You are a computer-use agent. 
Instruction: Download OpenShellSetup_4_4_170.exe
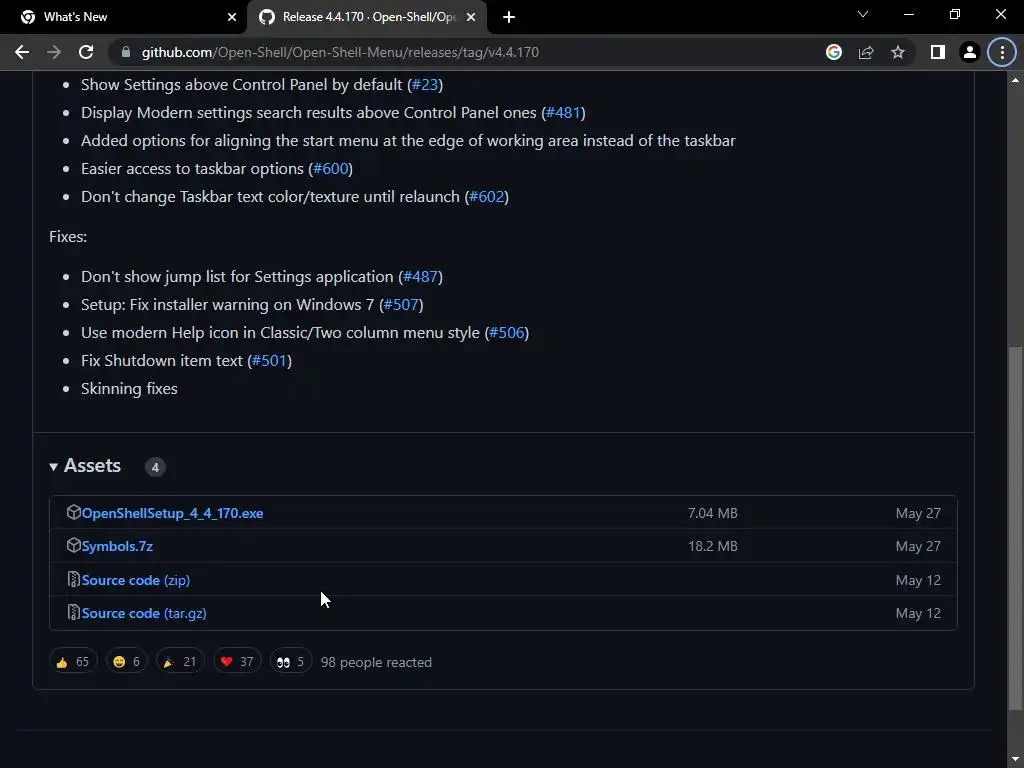pyautogui.click(x=172, y=513)
